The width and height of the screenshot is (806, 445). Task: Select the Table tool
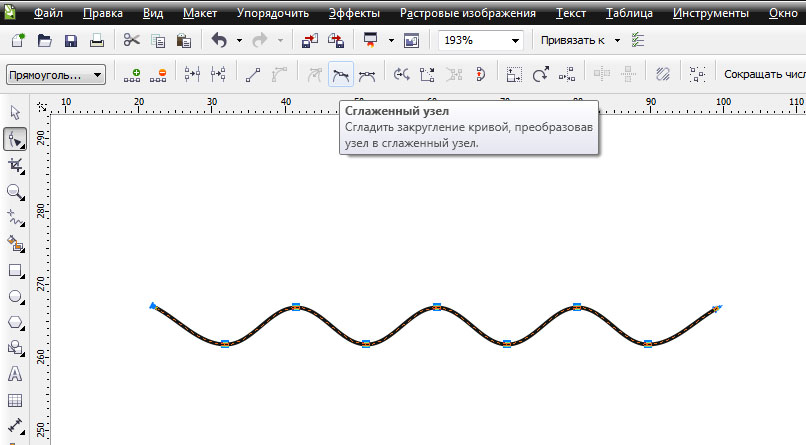pos(15,400)
